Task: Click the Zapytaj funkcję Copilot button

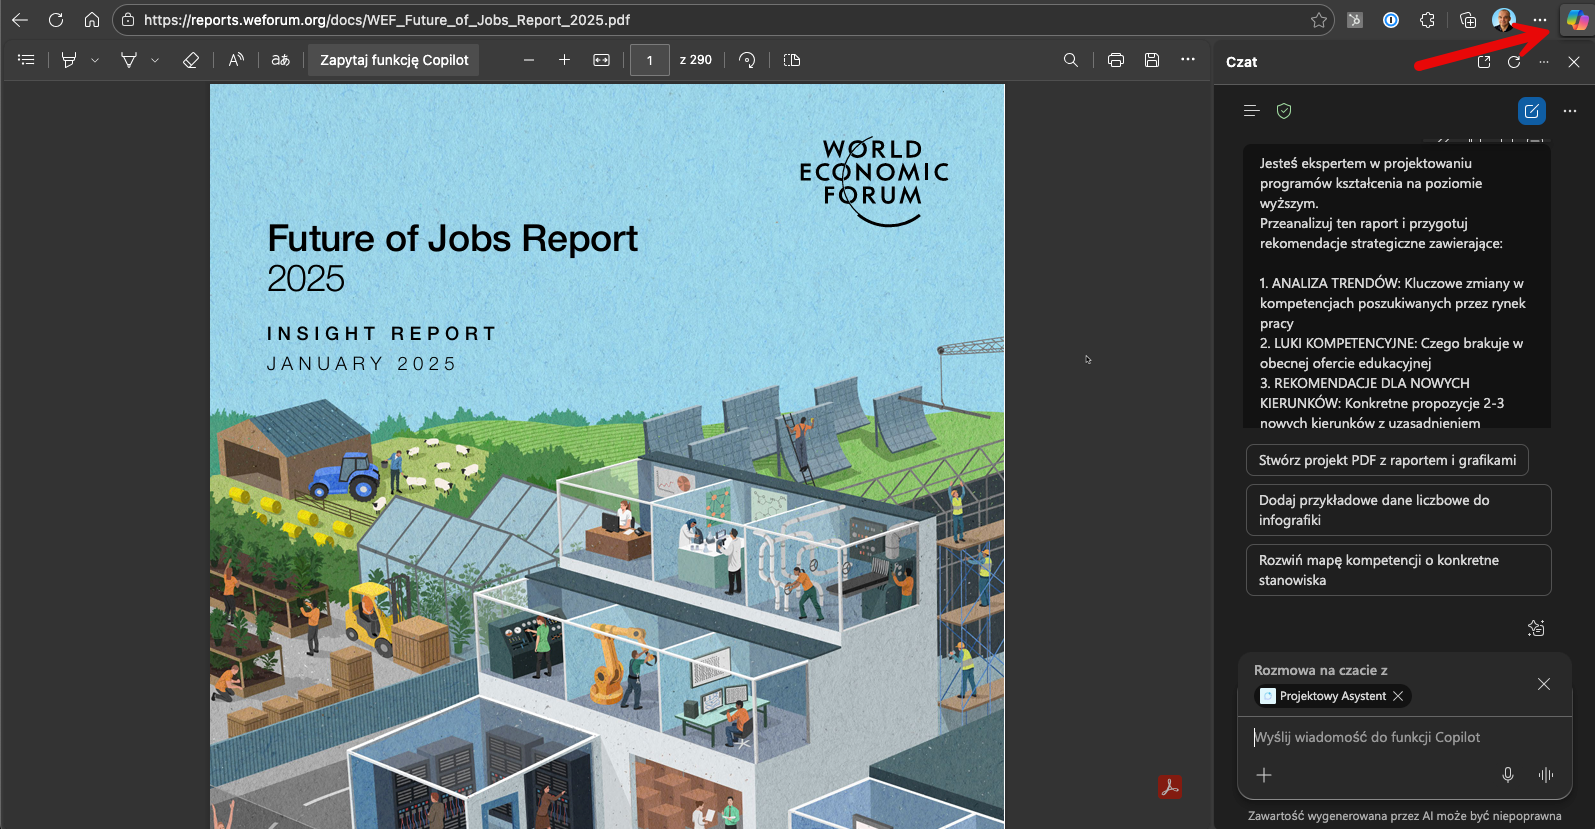Action: tap(394, 60)
